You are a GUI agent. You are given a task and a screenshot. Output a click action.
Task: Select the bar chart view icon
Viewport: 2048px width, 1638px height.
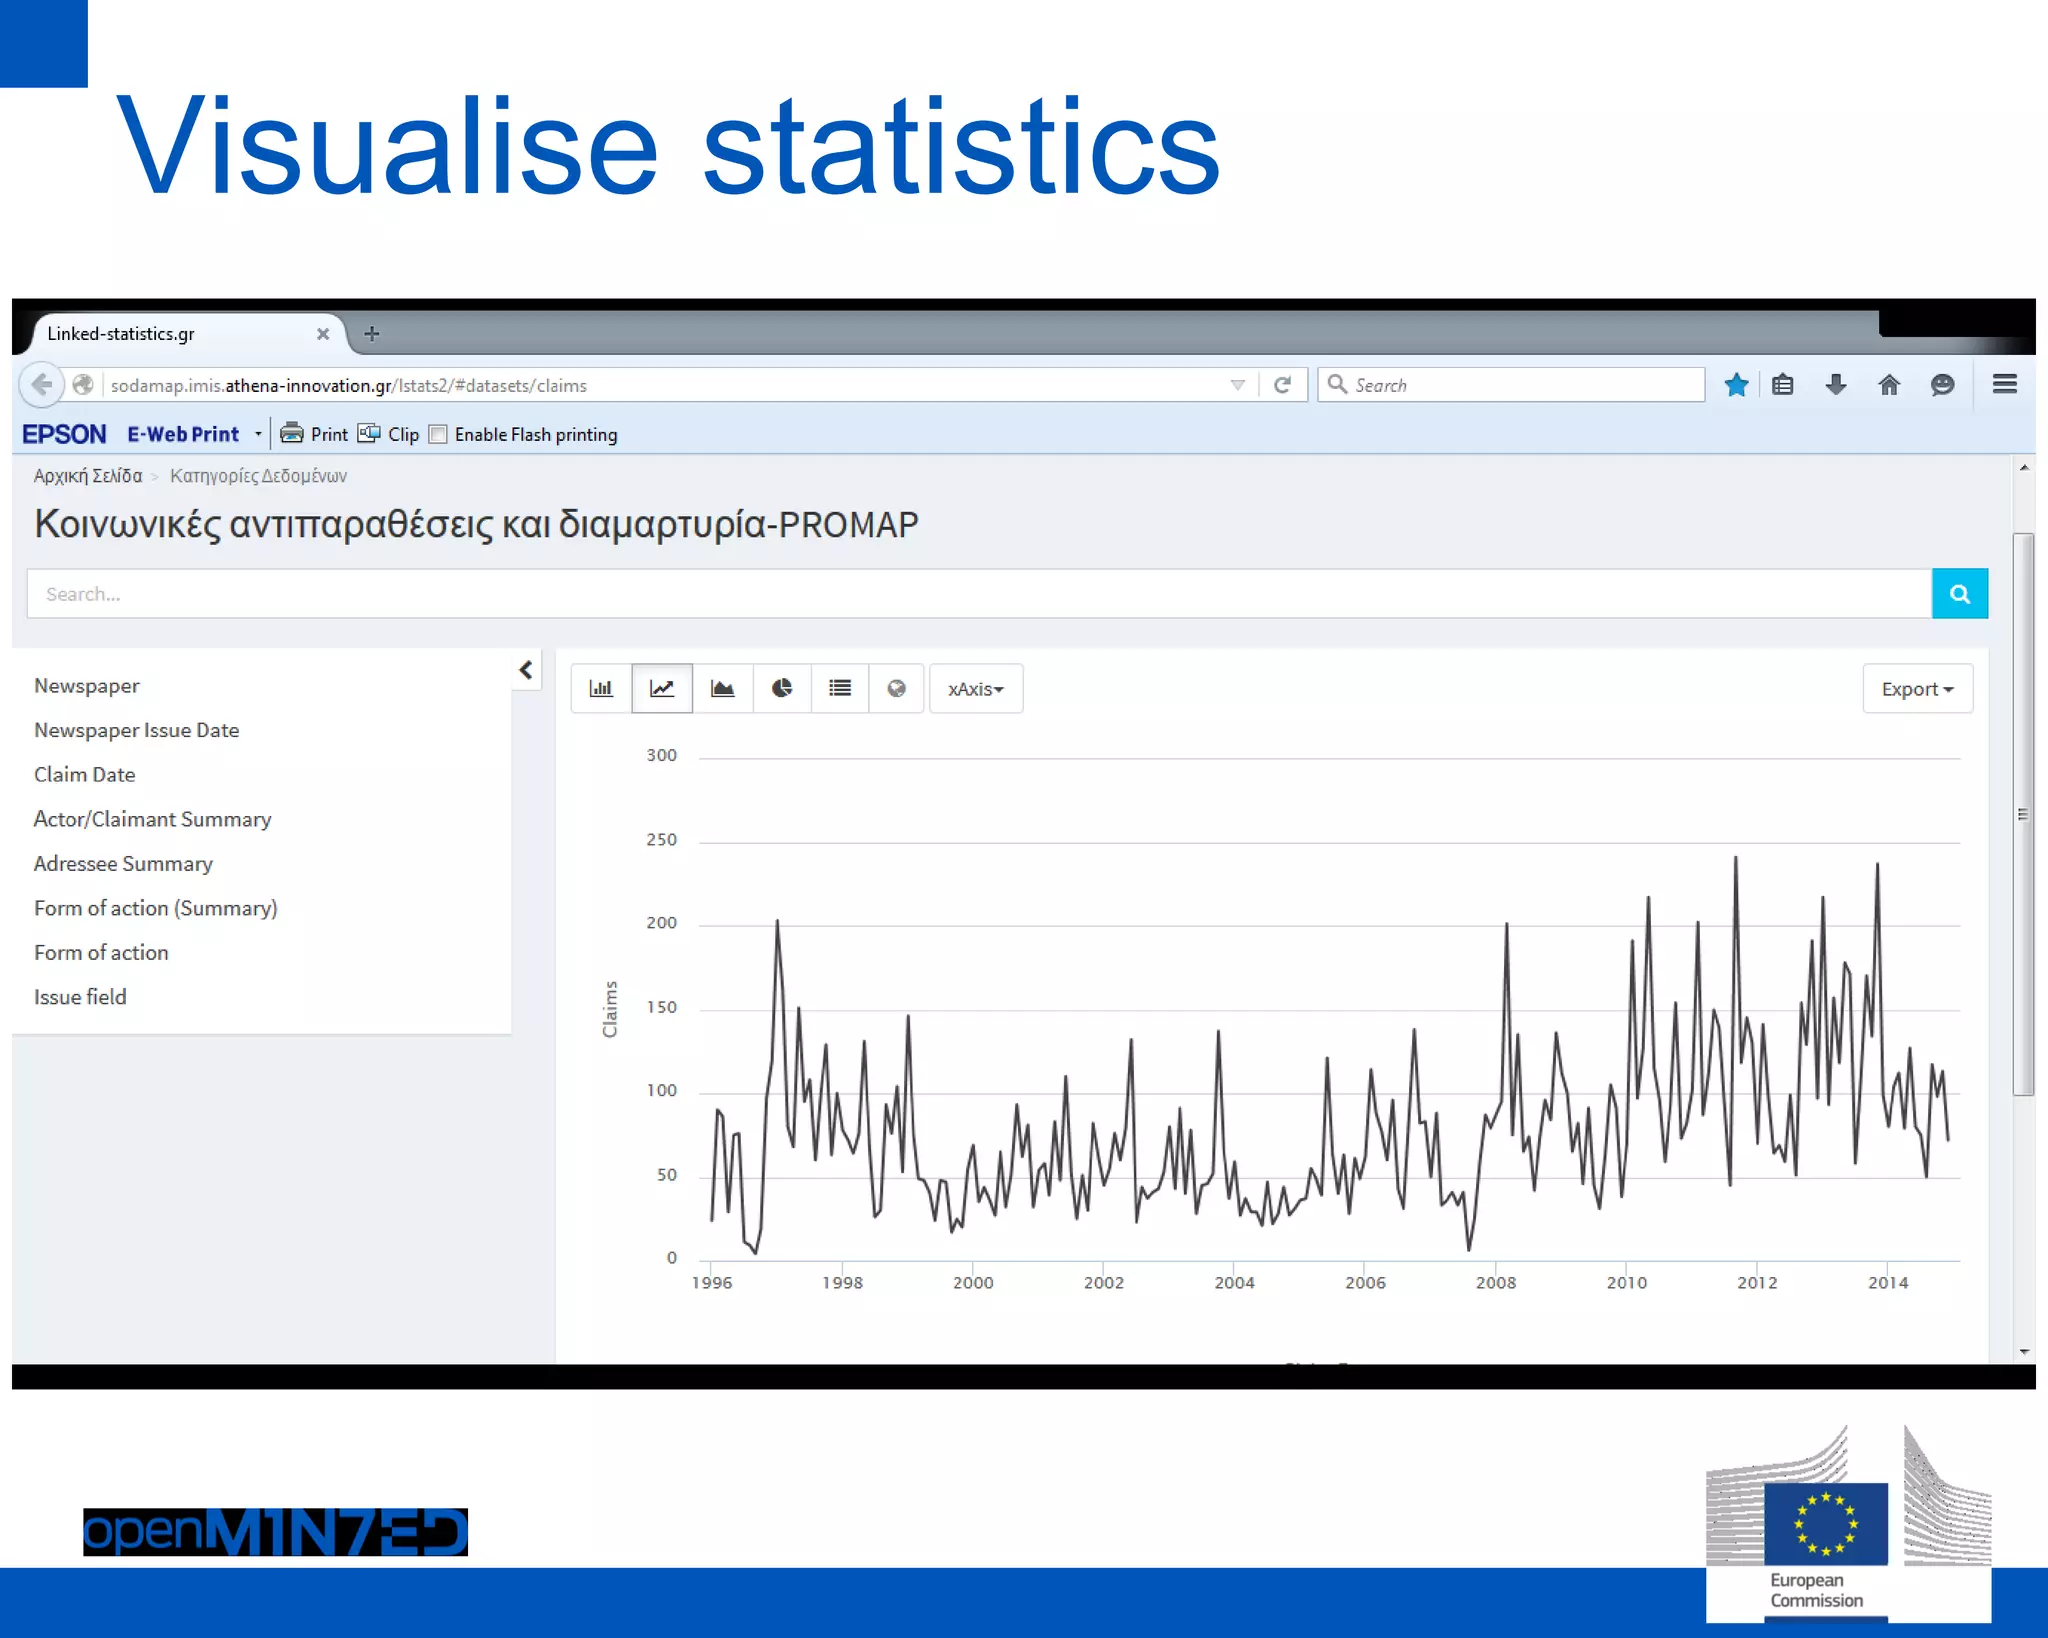pos(601,688)
